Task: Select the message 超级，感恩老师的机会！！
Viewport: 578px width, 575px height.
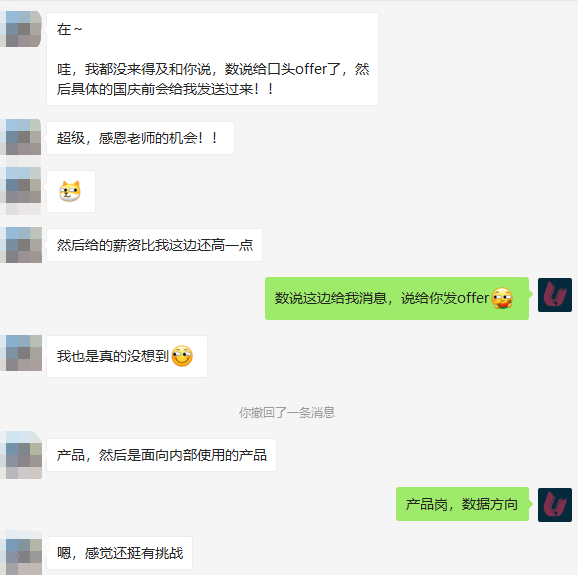Action: 140,138
